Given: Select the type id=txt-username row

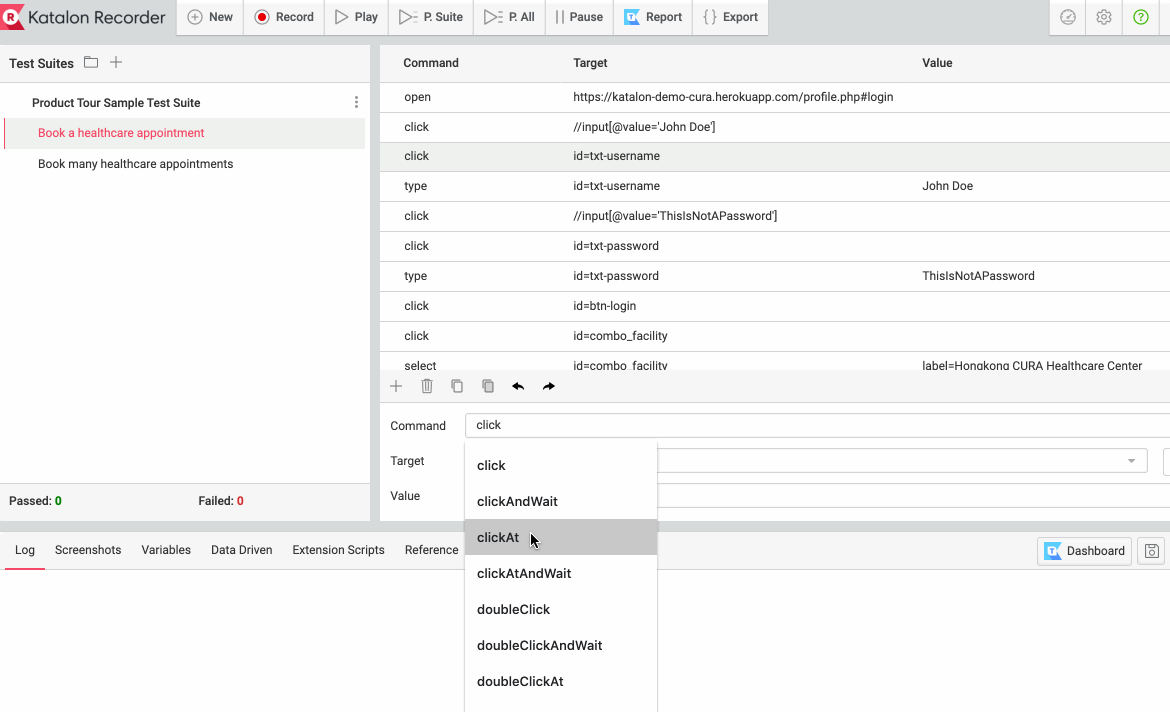Looking at the screenshot, I should point(775,186).
